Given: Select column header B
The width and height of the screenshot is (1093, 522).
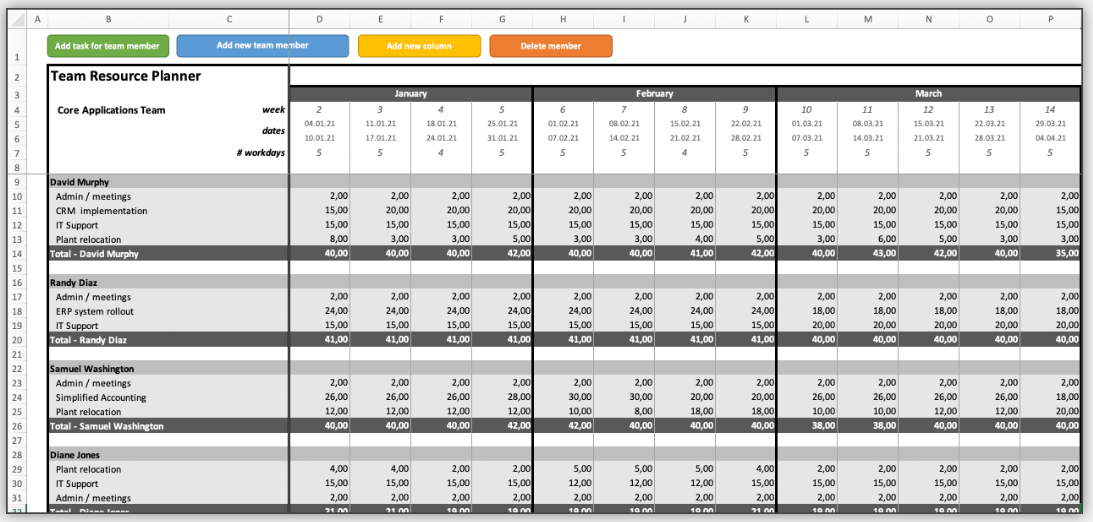Looking at the screenshot, I should (108, 20).
